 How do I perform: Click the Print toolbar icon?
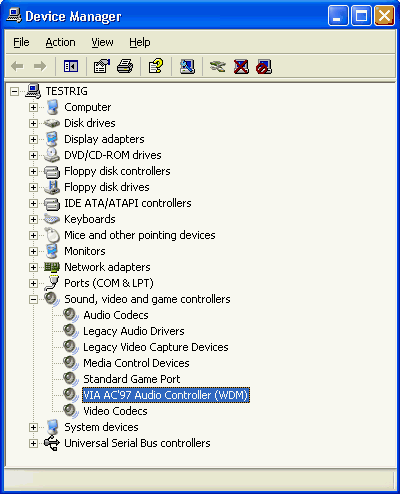[x=125, y=66]
